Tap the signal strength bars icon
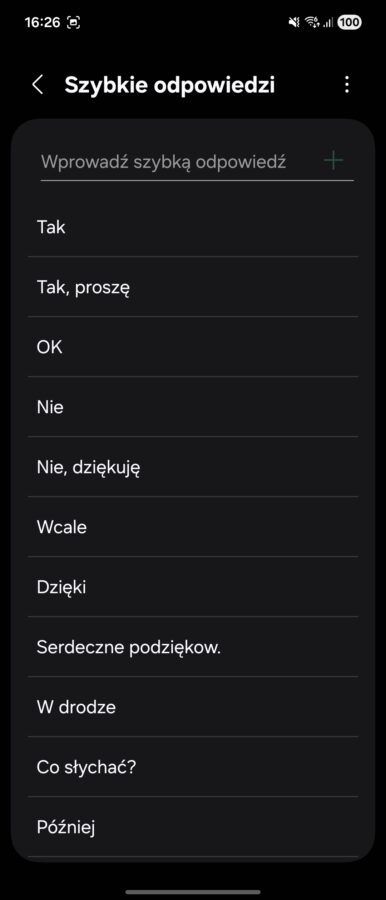The width and height of the screenshot is (386, 900). [x=328, y=22]
